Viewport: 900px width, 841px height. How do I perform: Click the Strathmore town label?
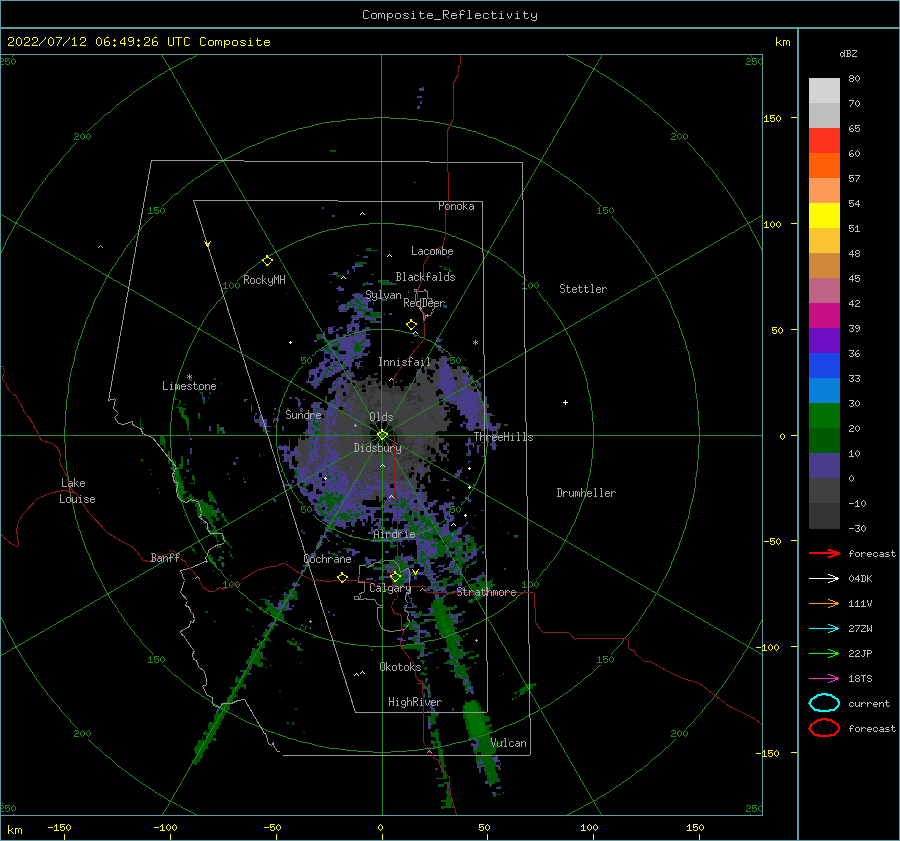486,592
